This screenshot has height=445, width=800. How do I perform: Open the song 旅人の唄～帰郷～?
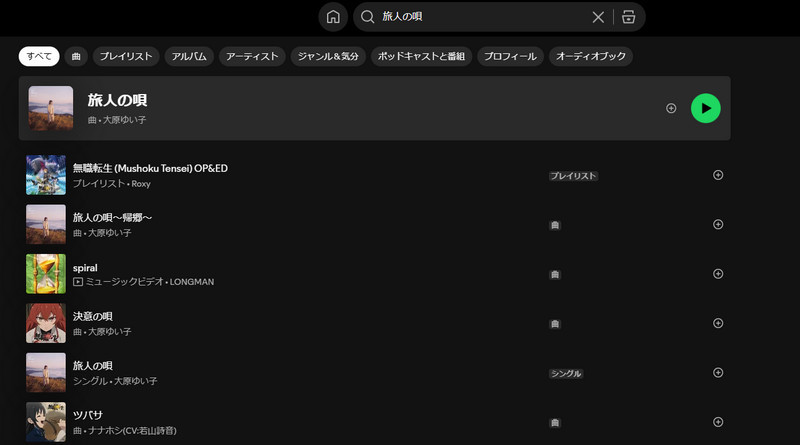click(x=112, y=218)
